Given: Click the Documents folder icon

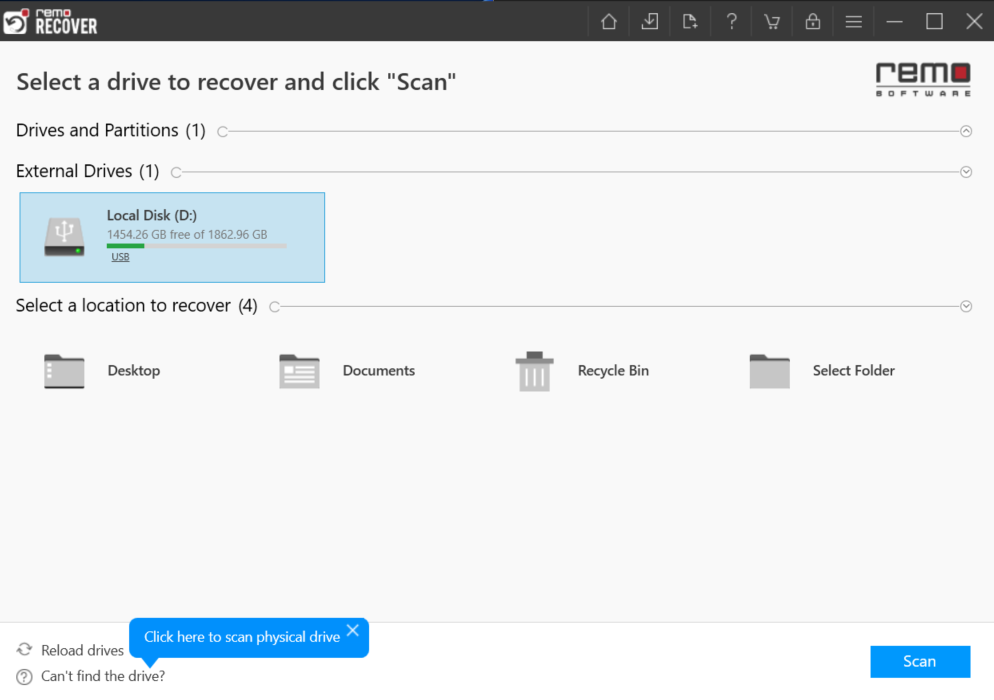Looking at the screenshot, I should tap(299, 371).
